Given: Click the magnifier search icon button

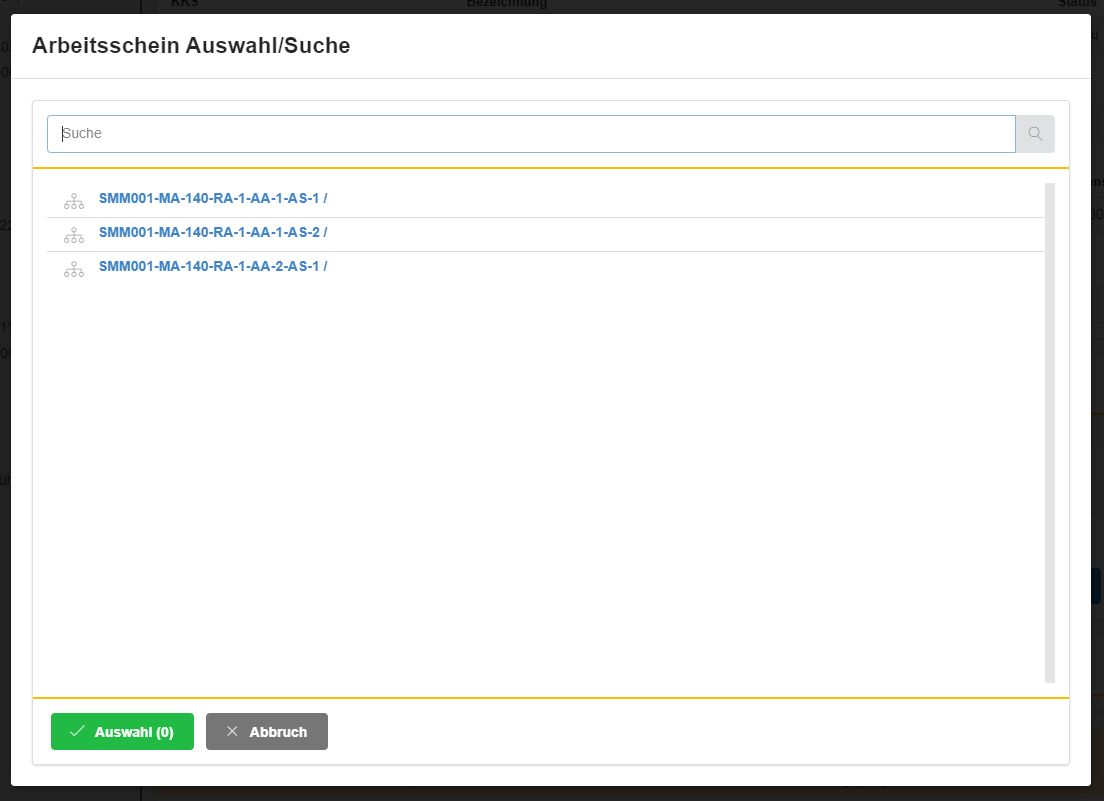Looking at the screenshot, I should [x=1035, y=134].
